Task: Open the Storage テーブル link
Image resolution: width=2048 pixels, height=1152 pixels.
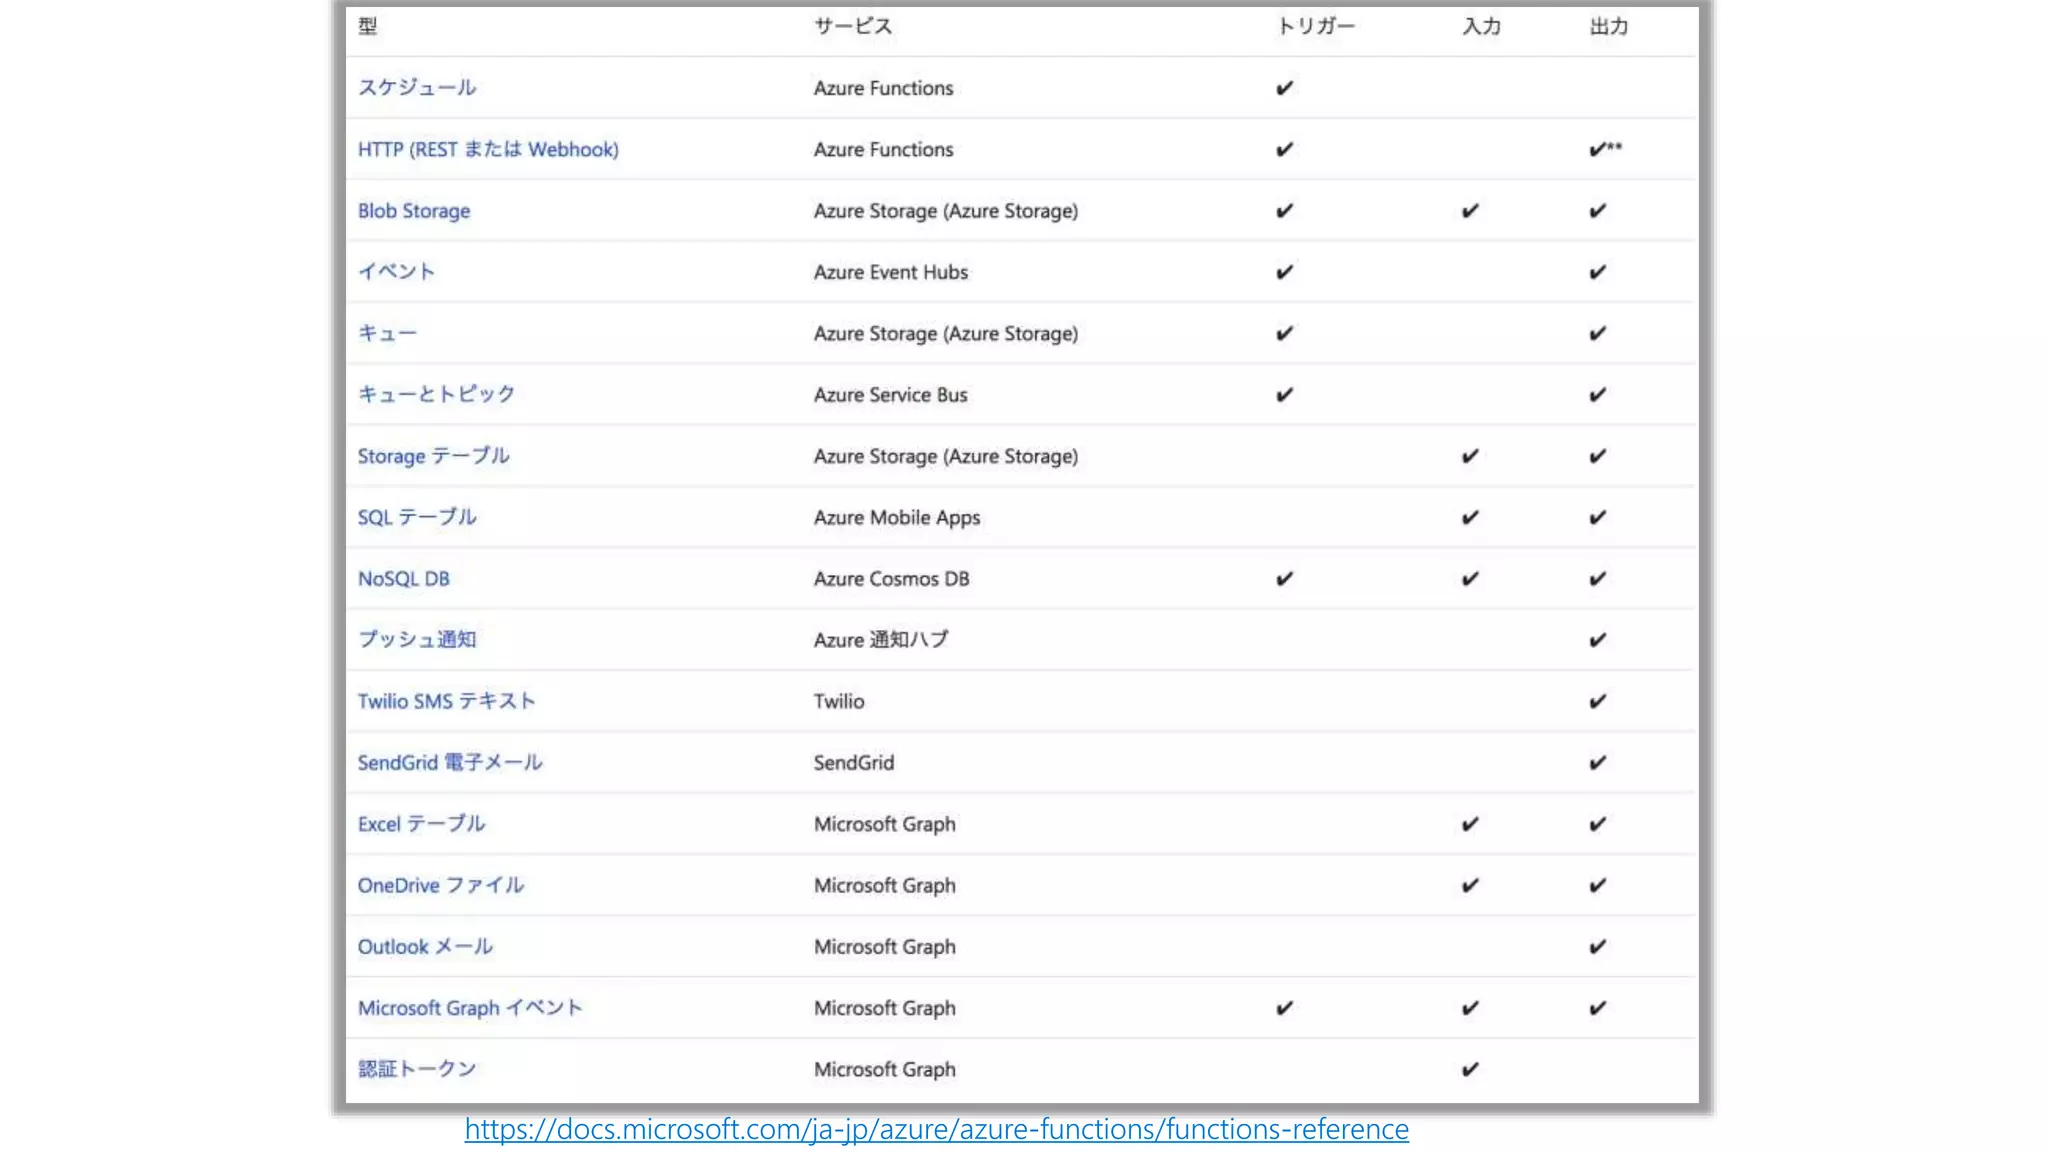Action: coord(434,456)
